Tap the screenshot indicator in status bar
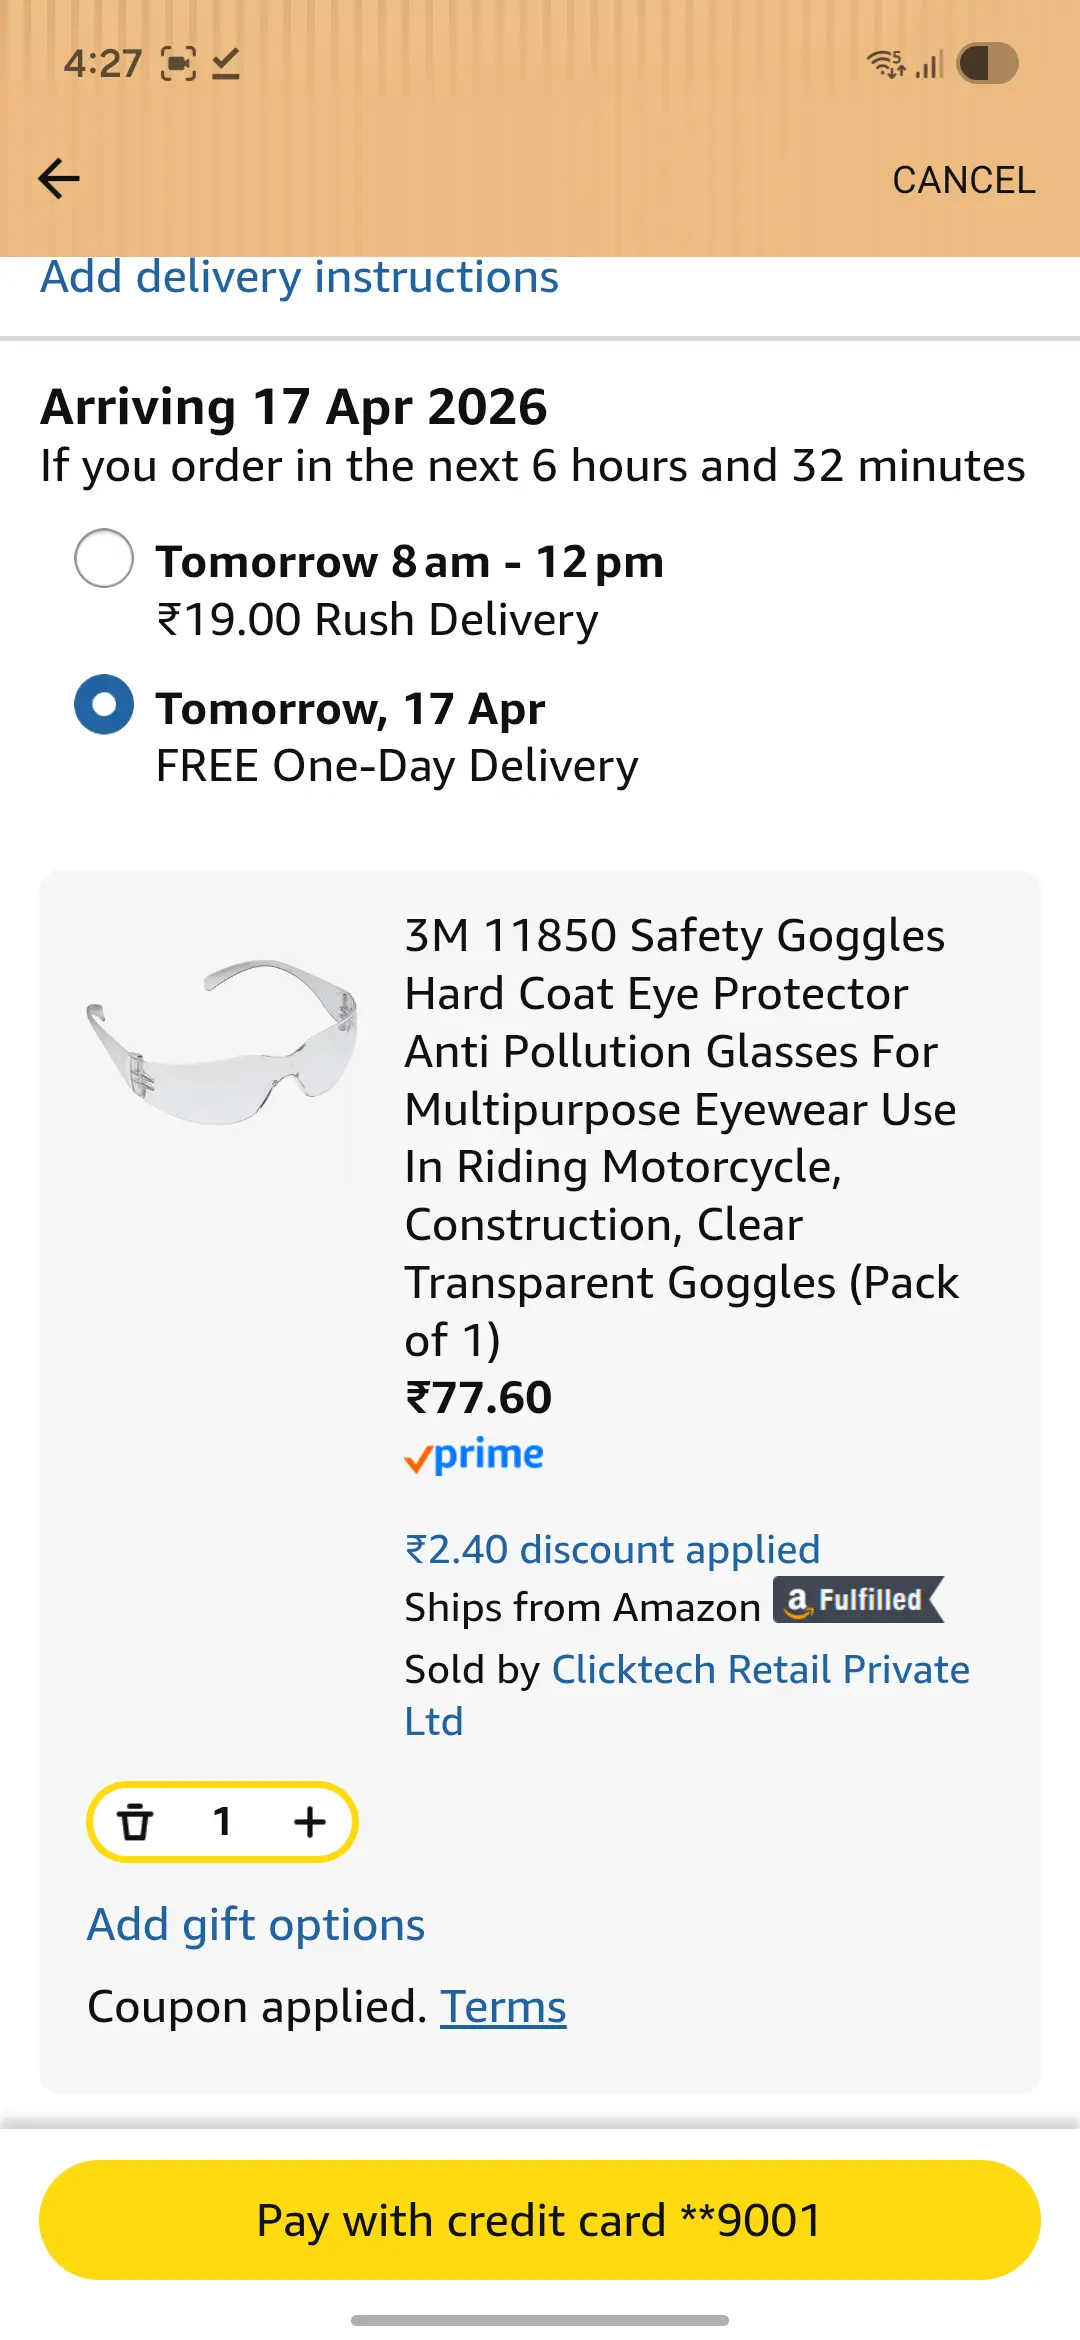This screenshot has height=2340, width=1080. coord(179,65)
